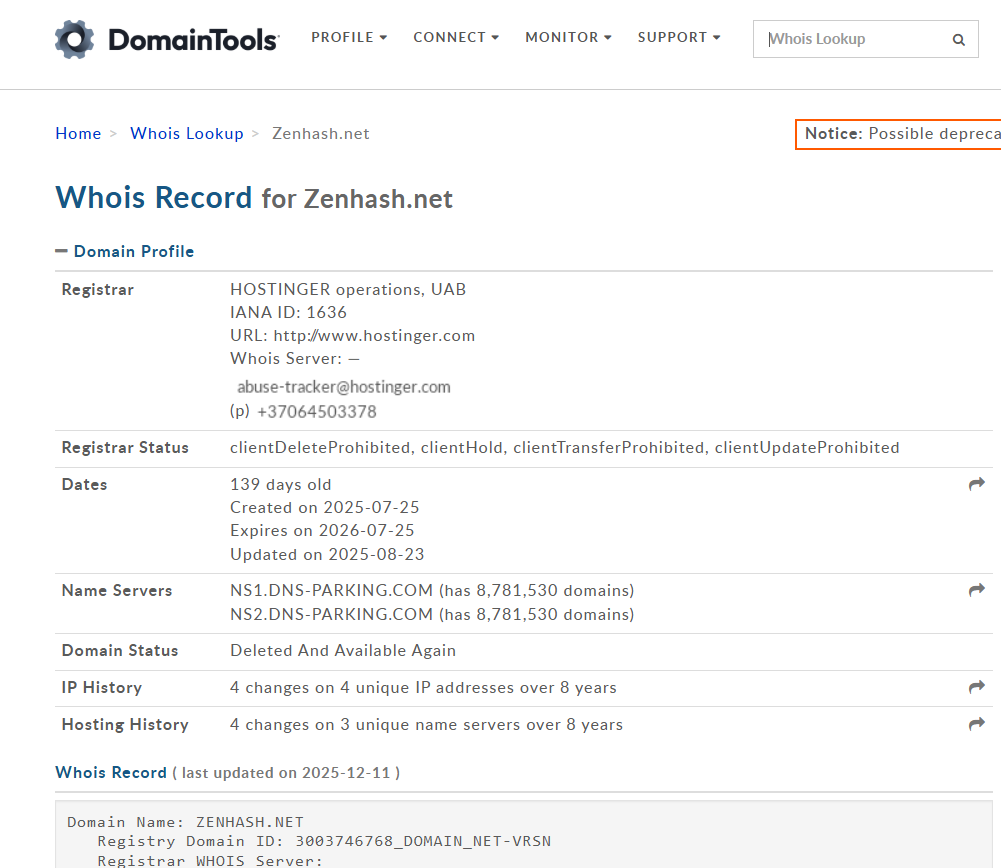Focus the Whois Lookup search field
This screenshot has height=868, width=1001.
click(850, 40)
